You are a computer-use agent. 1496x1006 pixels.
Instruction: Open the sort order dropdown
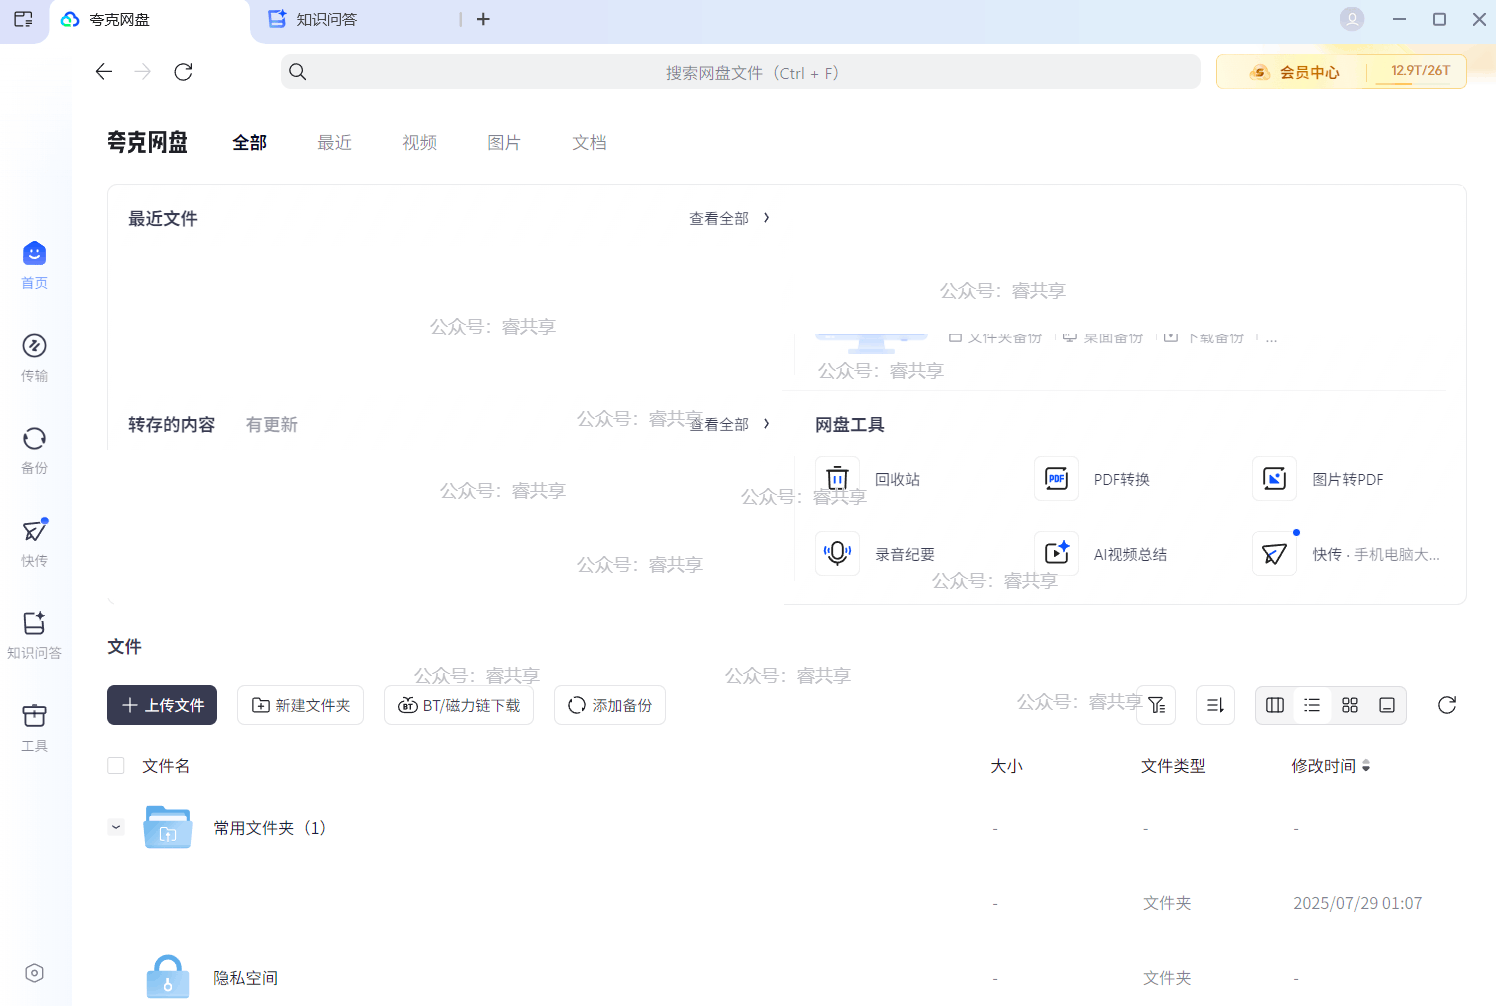coord(1215,705)
